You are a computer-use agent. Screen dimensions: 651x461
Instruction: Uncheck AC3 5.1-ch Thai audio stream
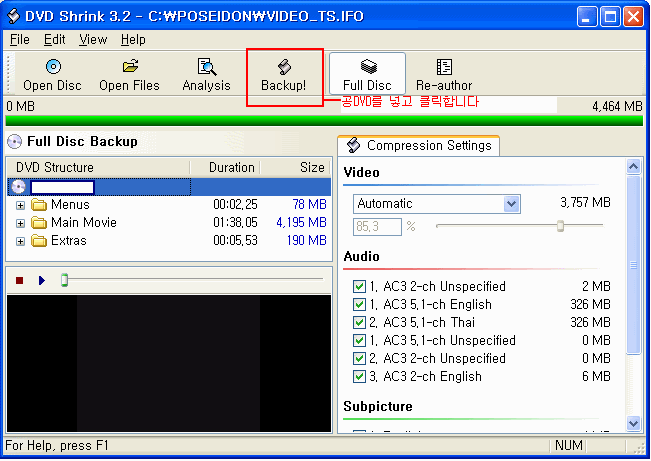coord(359,322)
